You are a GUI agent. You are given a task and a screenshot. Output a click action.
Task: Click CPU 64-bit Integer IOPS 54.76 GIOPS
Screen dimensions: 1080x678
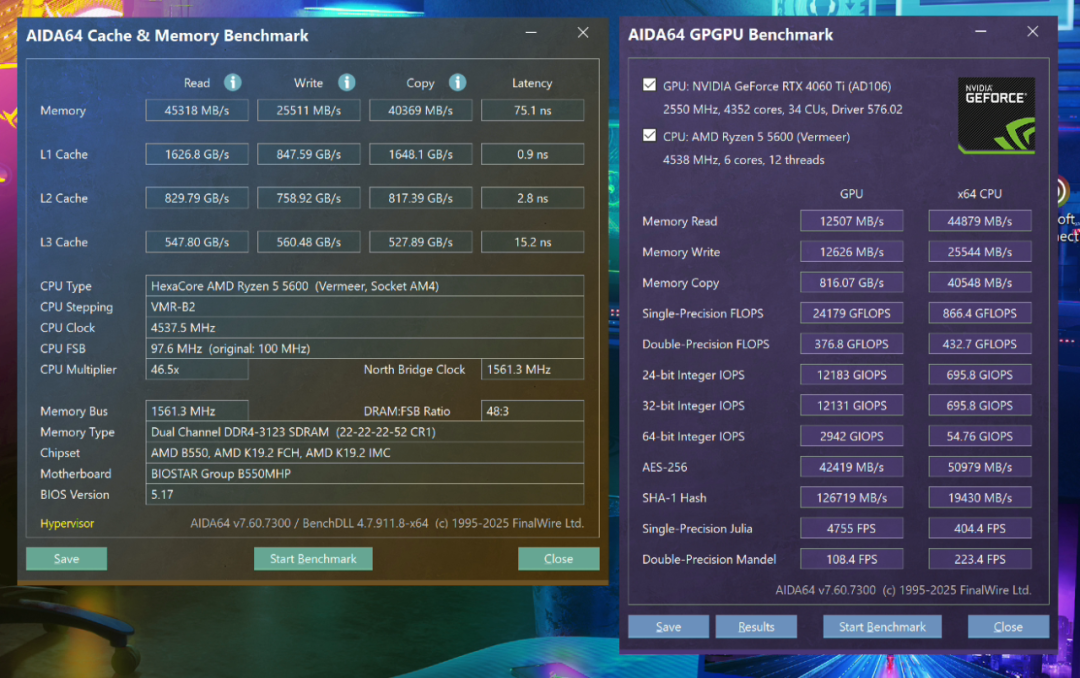(979, 436)
